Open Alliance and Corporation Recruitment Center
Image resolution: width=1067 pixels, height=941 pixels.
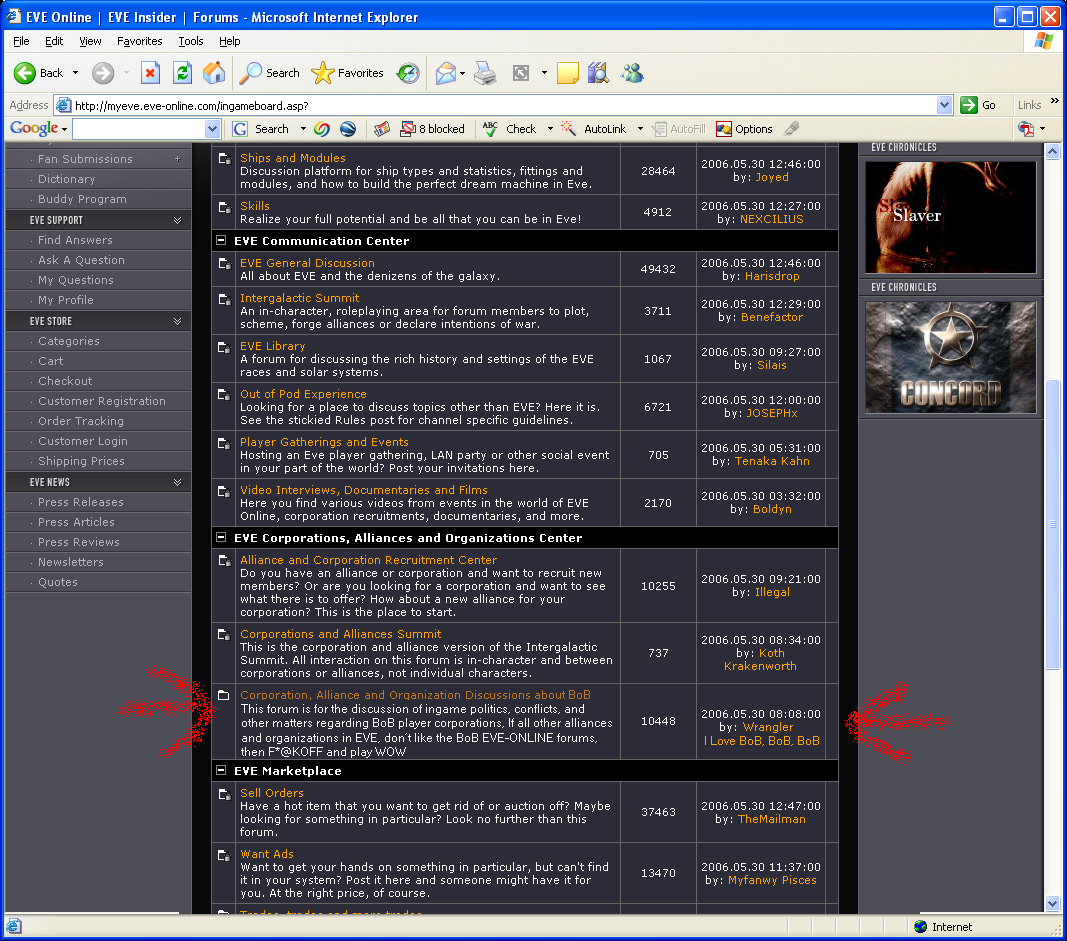pyautogui.click(x=368, y=559)
